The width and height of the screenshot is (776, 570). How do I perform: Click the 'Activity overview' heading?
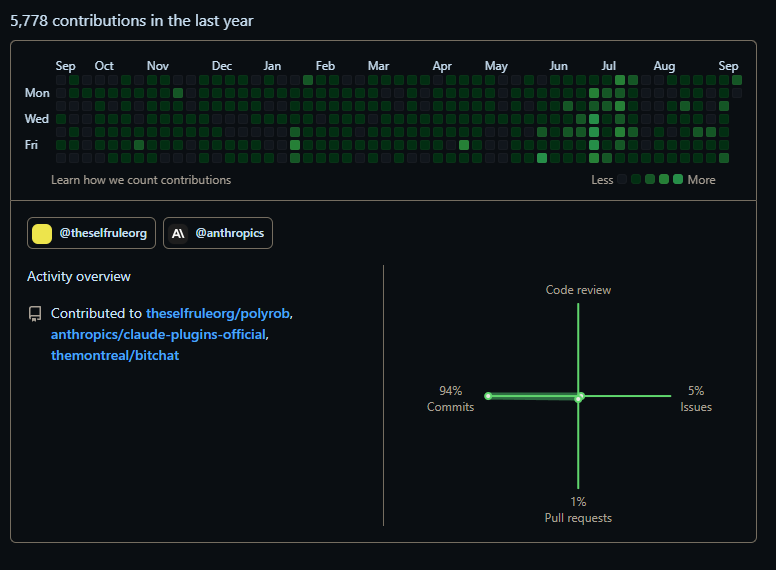click(79, 276)
